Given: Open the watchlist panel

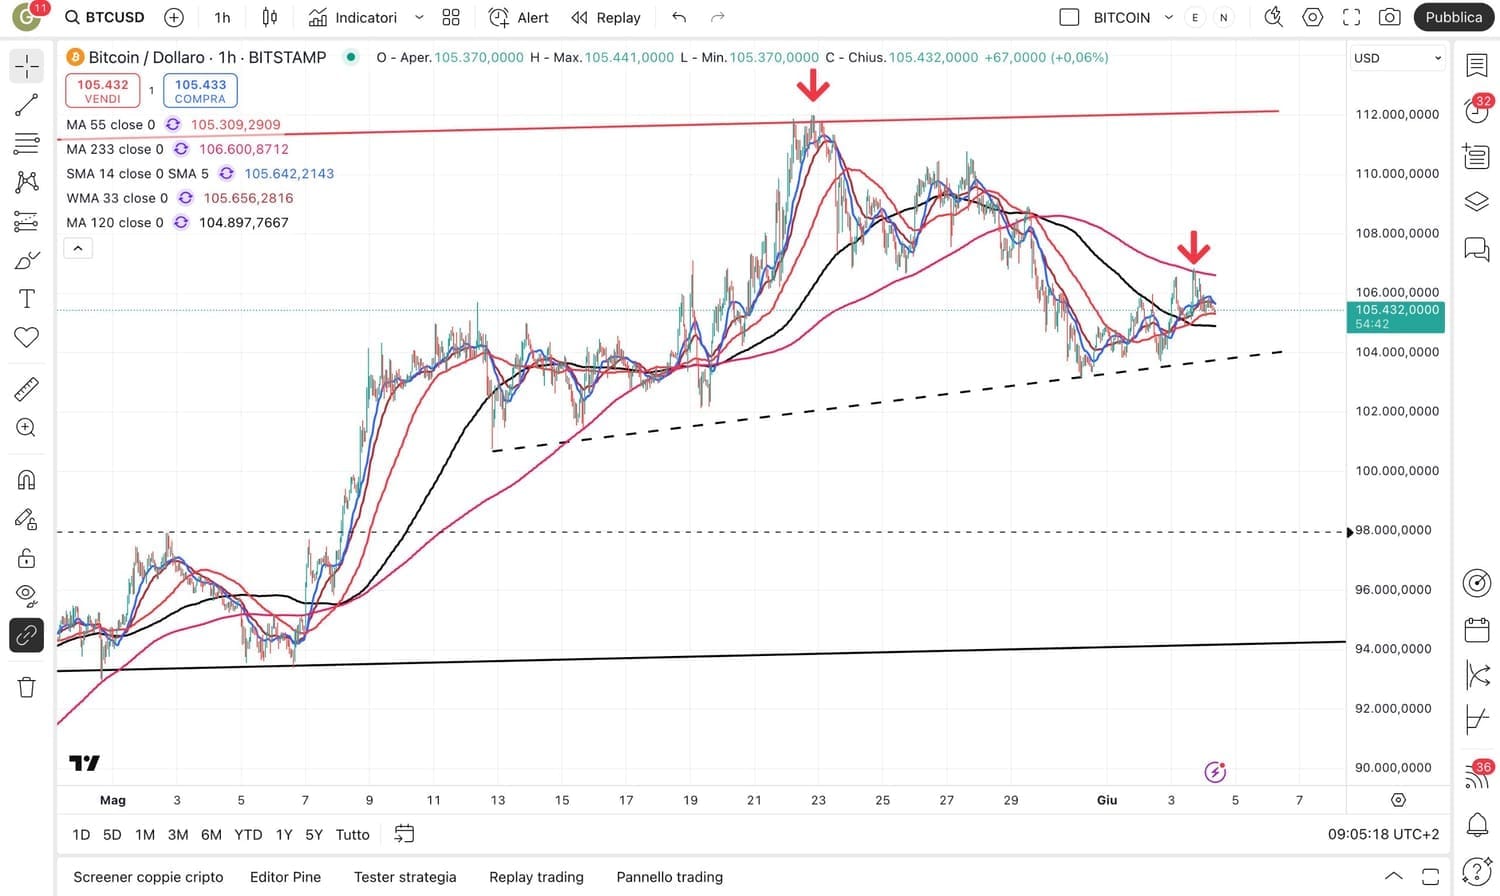Looking at the screenshot, I should tap(1477, 66).
